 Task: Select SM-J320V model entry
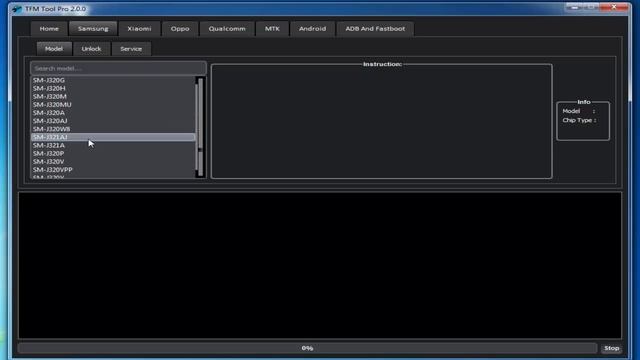click(113, 162)
